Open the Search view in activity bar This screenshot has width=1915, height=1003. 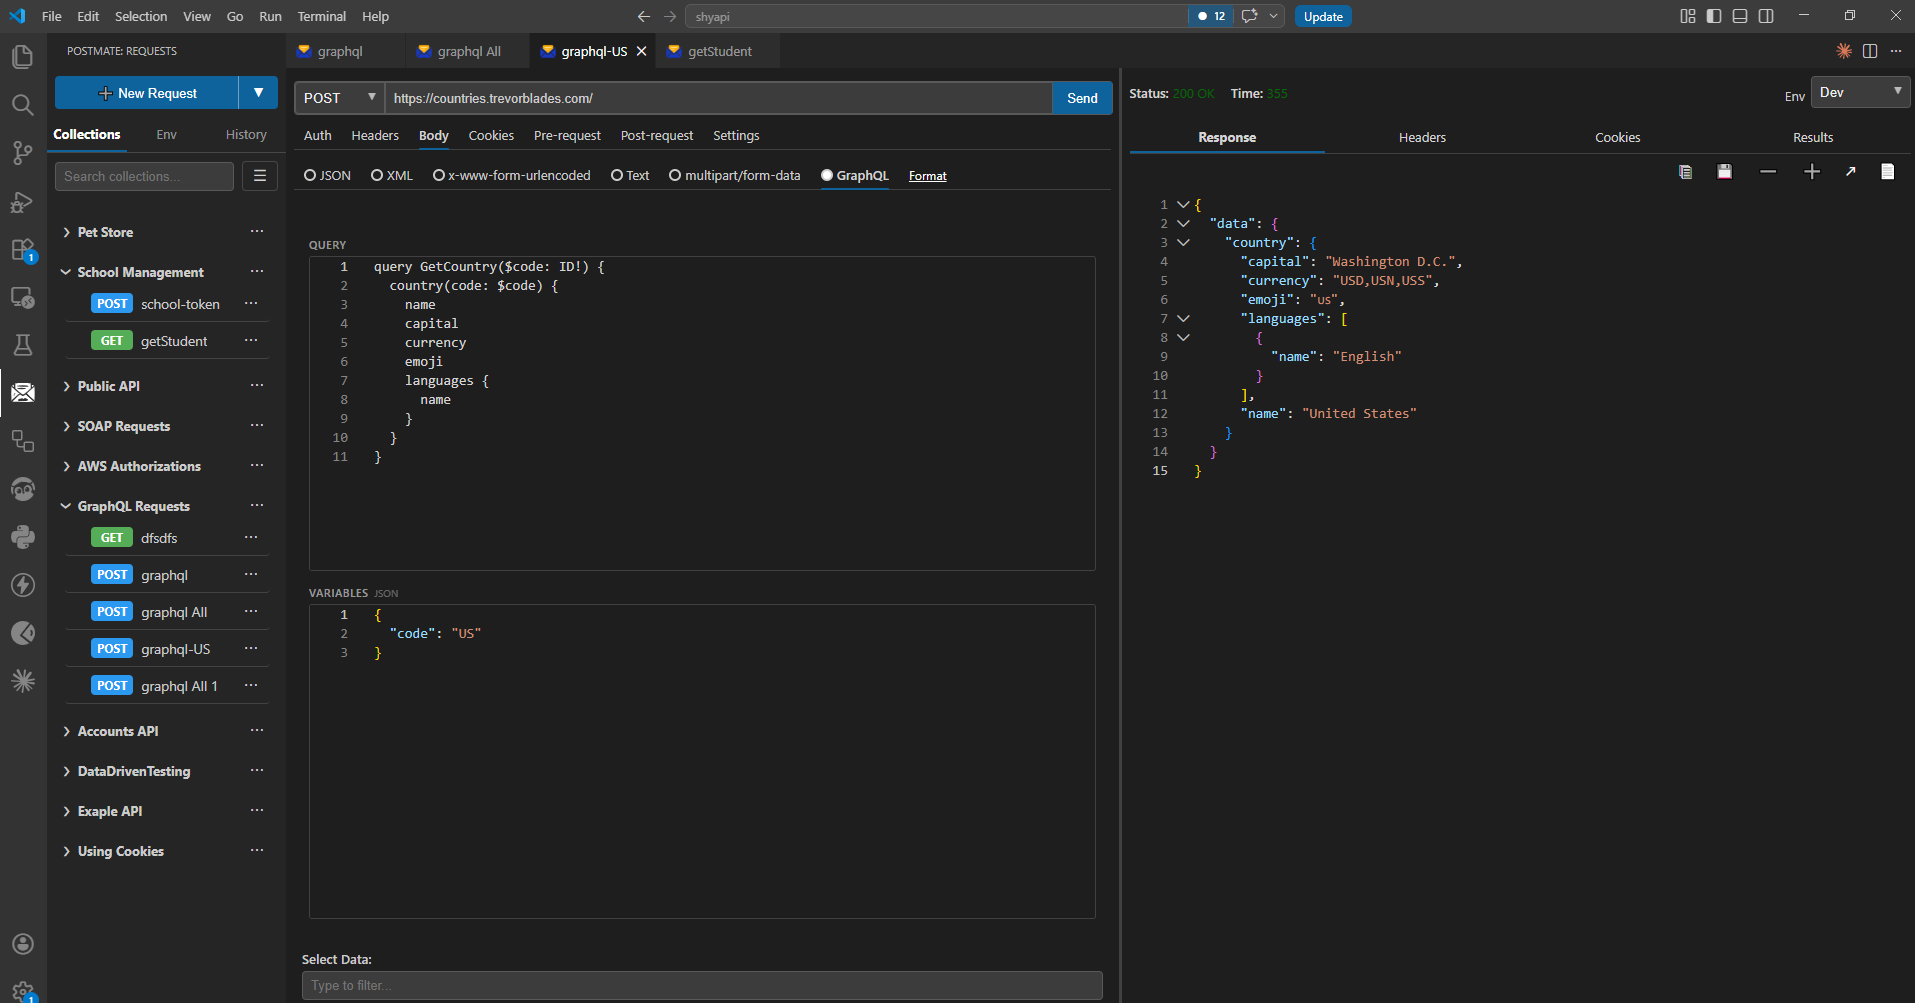[22, 105]
